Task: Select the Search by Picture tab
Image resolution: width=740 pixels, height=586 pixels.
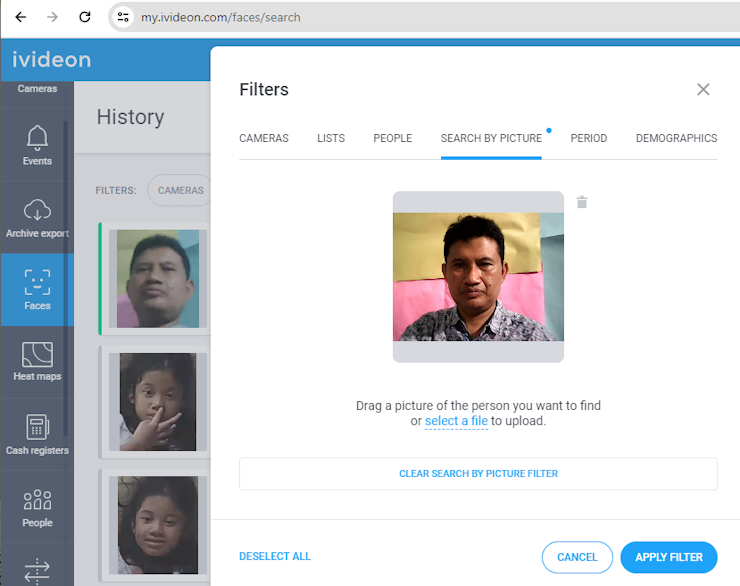Action: [x=491, y=138]
